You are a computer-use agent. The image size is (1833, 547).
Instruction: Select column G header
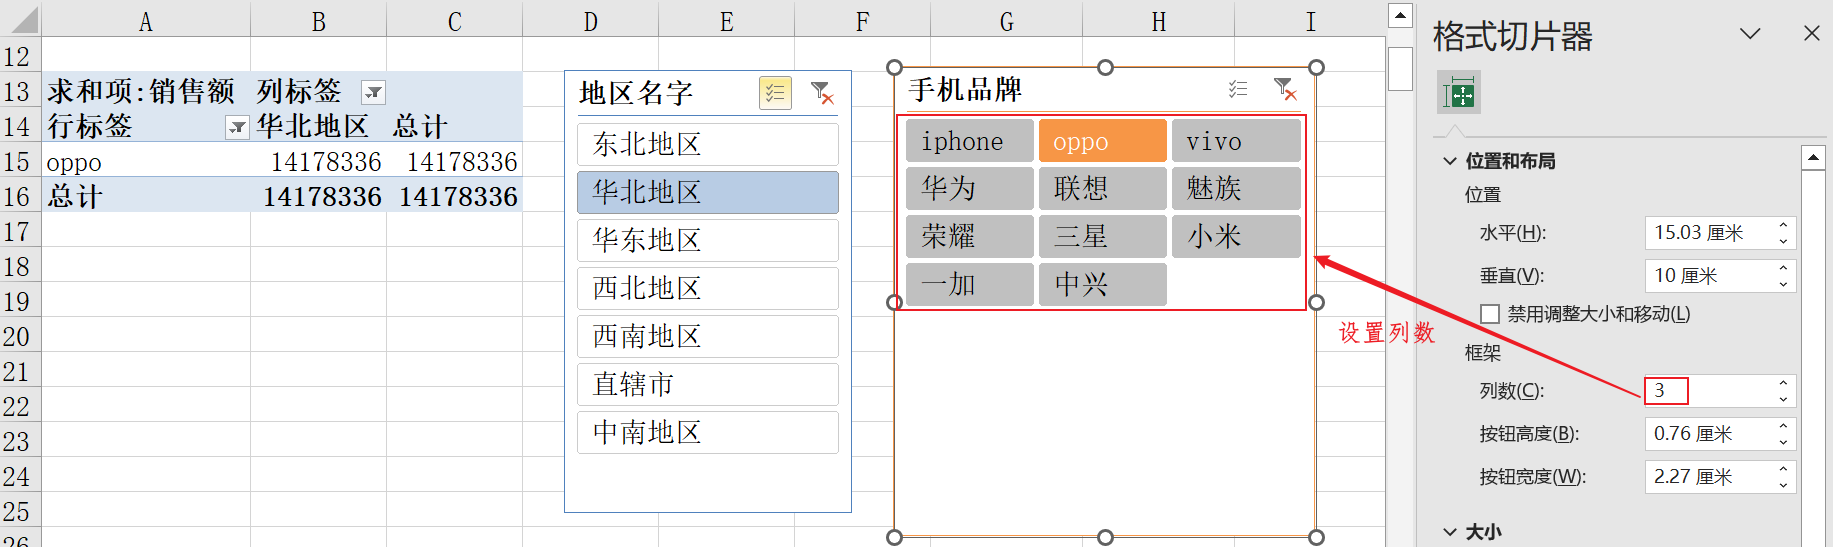pos(1006,21)
